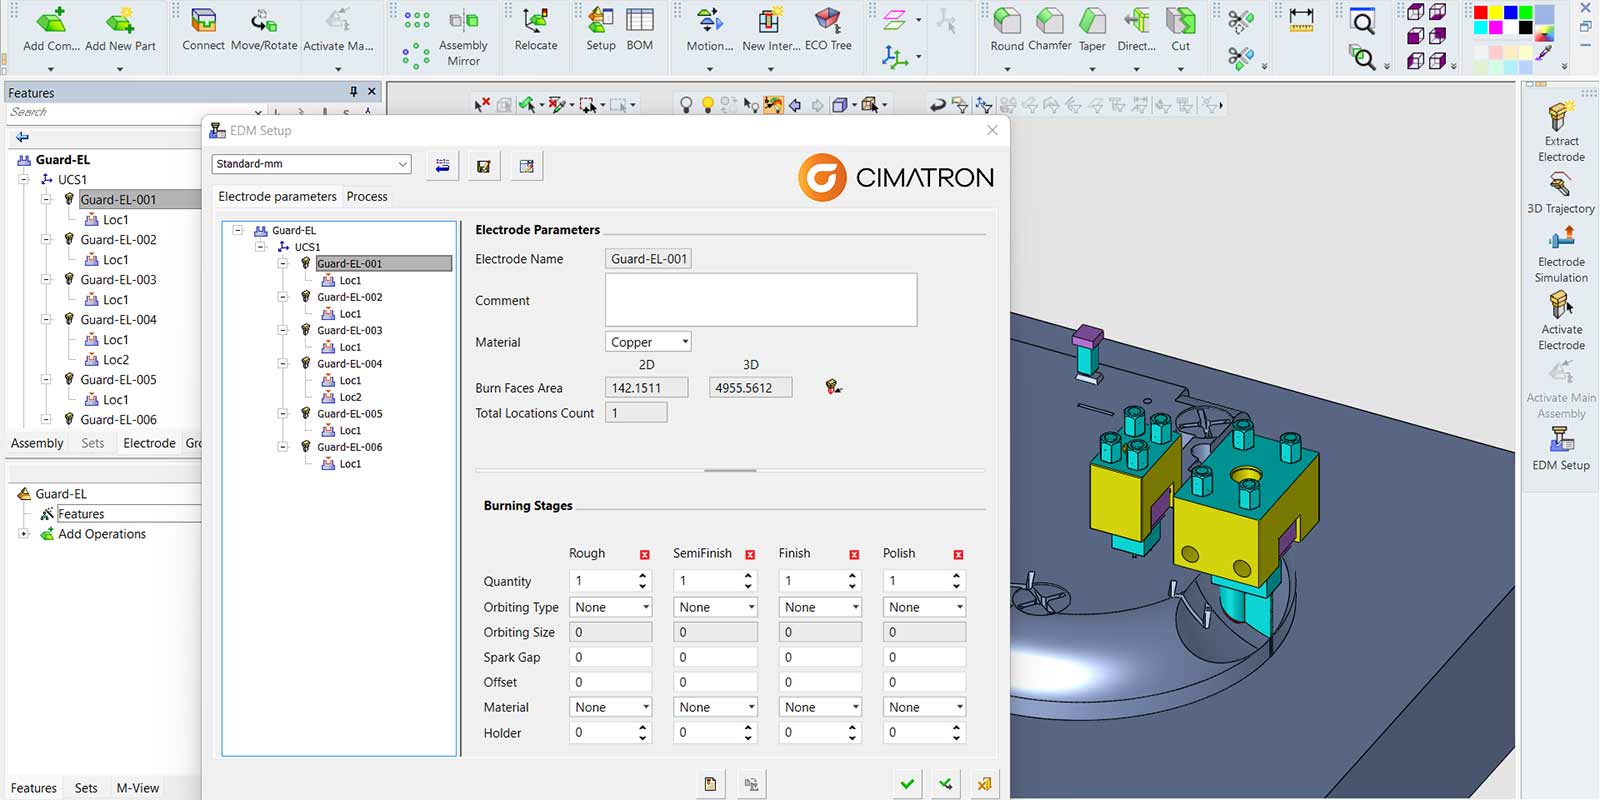The image size is (1600, 800).
Task: Select Guard-EL-005 in the Features tree
Action: point(118,380)
